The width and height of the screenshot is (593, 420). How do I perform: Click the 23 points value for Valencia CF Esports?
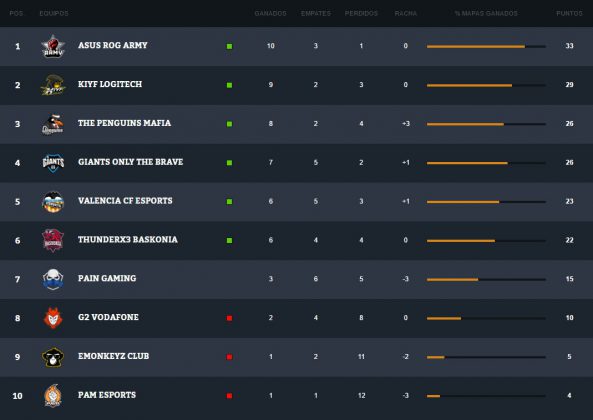click(569, 201)
